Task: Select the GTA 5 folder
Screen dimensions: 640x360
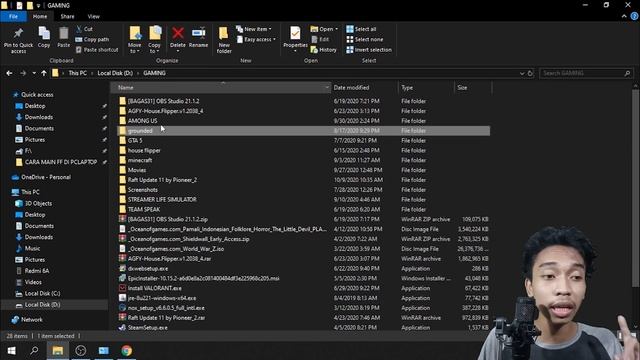Action: pyautogui.click(x=135, y=140)
